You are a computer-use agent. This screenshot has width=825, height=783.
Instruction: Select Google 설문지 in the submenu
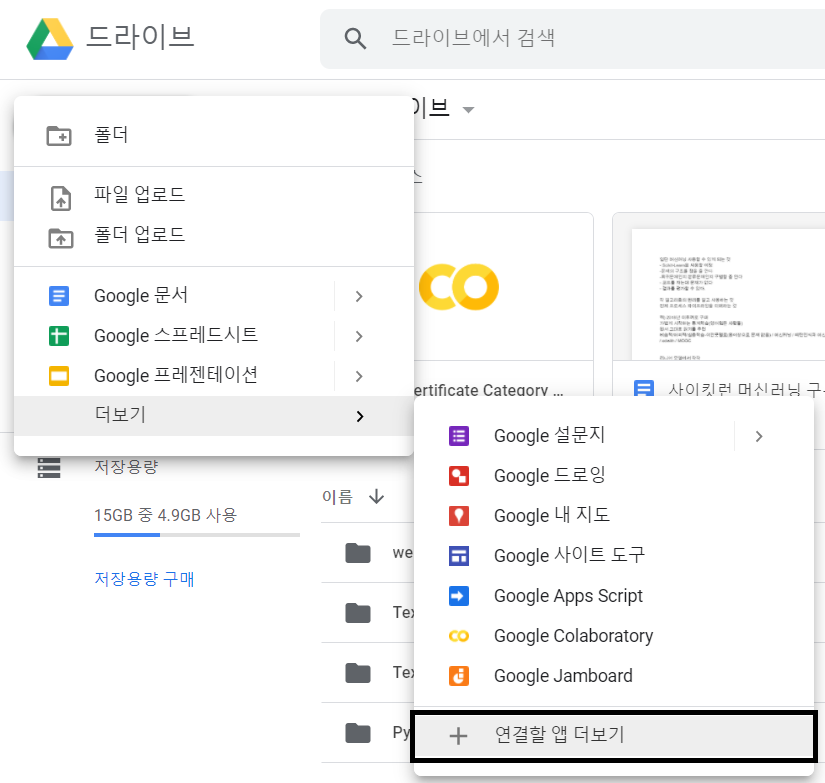pos(575,436)
